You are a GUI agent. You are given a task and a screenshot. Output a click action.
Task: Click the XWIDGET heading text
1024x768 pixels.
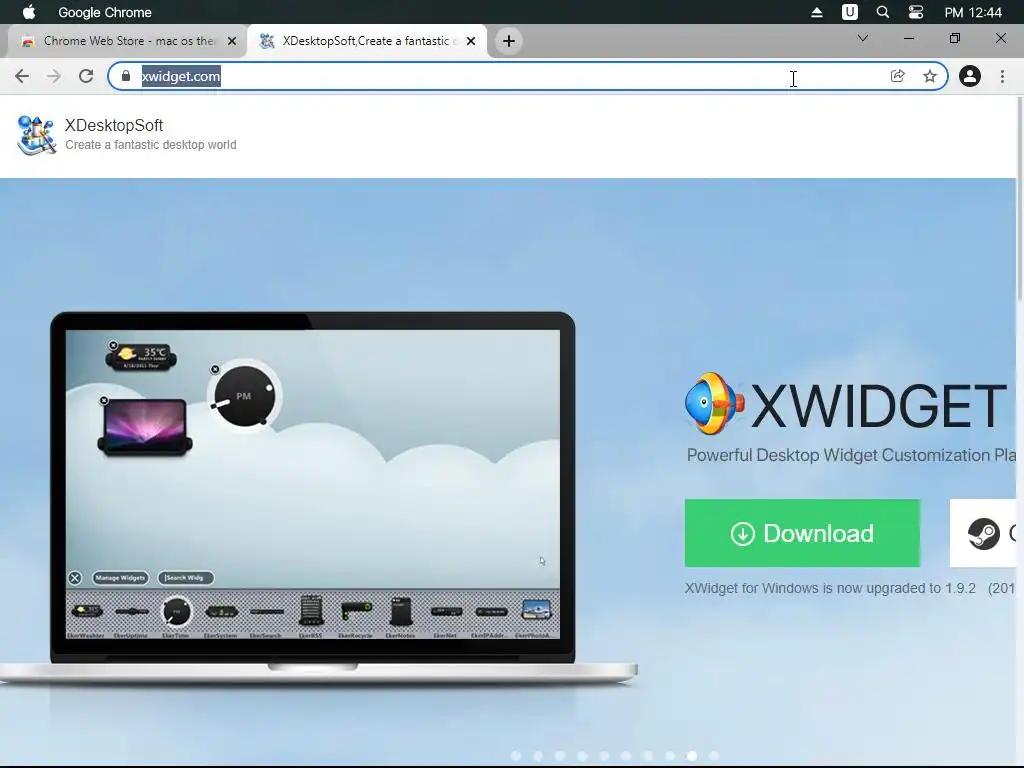point(880,406)
